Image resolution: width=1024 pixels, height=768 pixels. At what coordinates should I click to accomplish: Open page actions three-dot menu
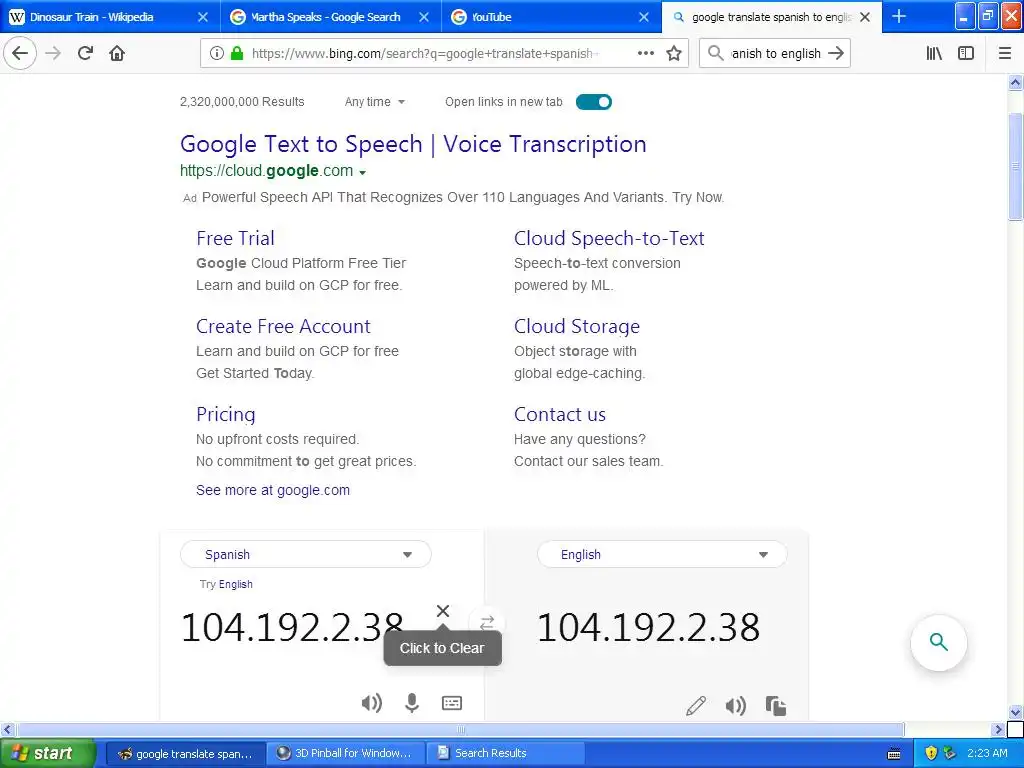point(646,53)
